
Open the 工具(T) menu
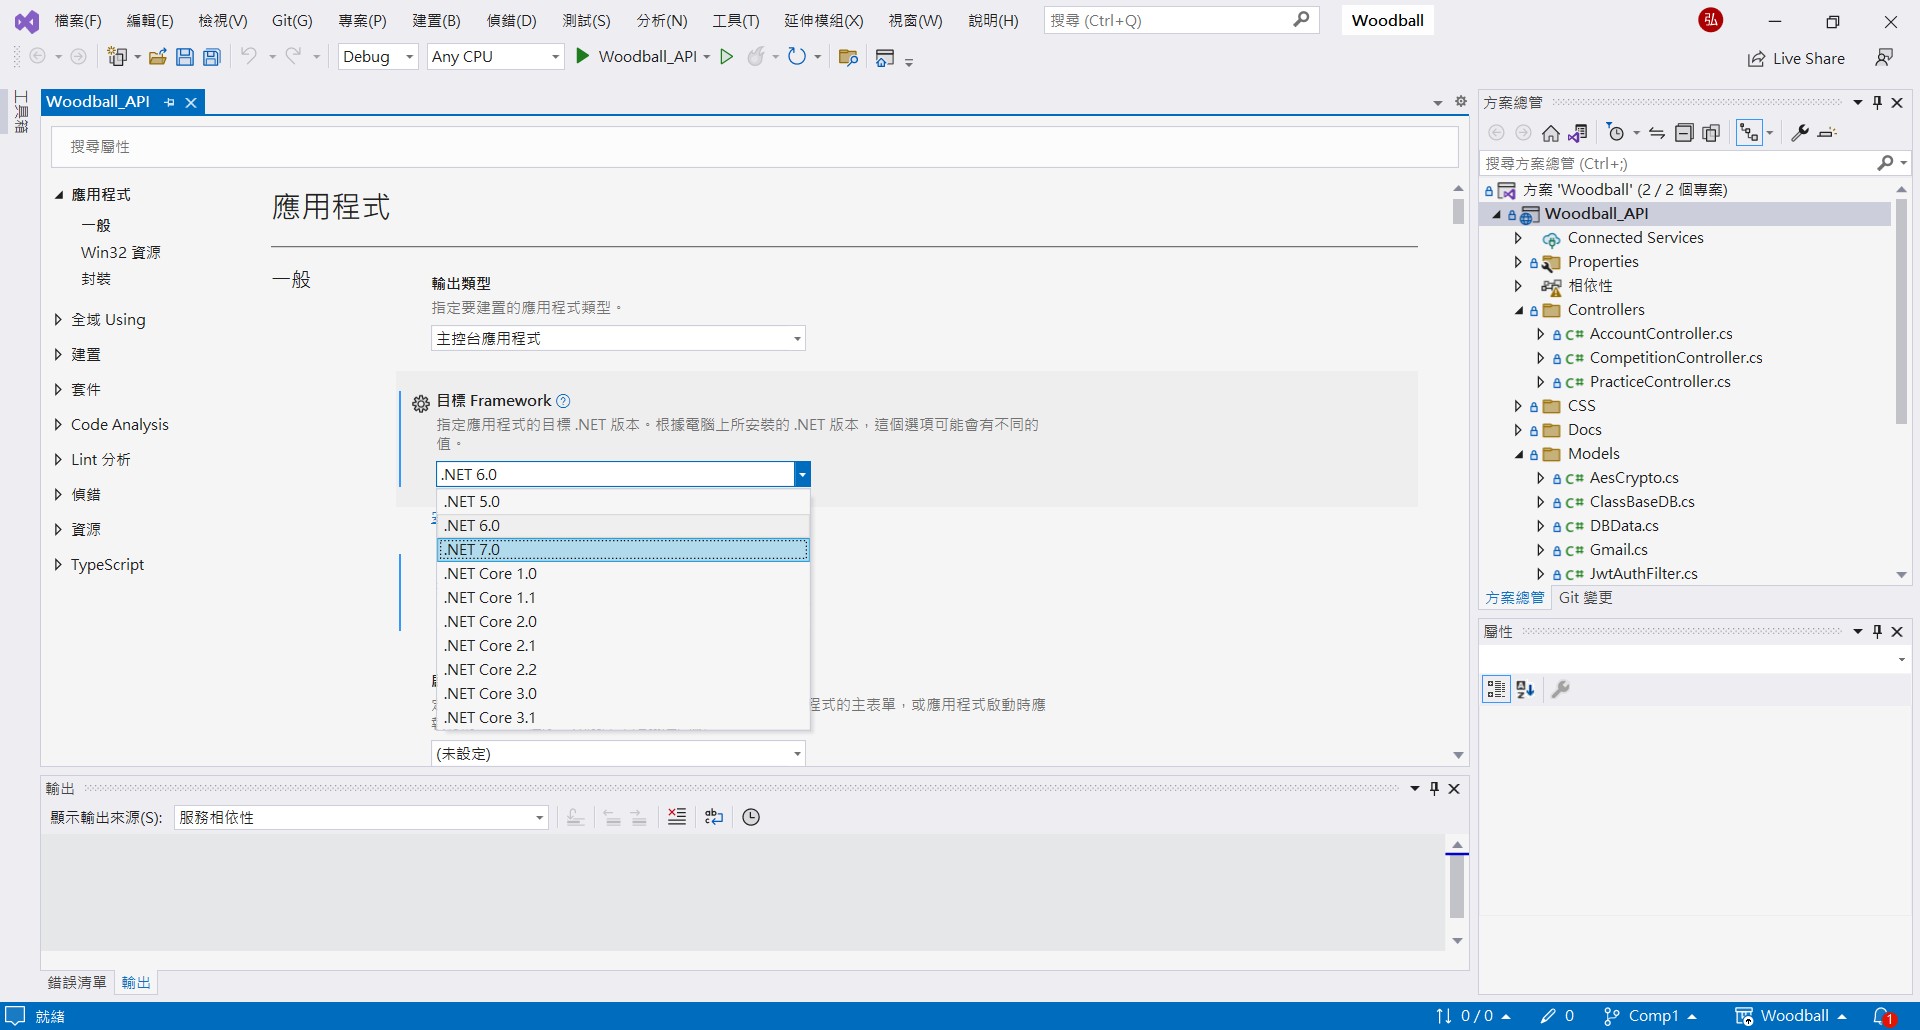pyautogui.click(x=735, y=21)
